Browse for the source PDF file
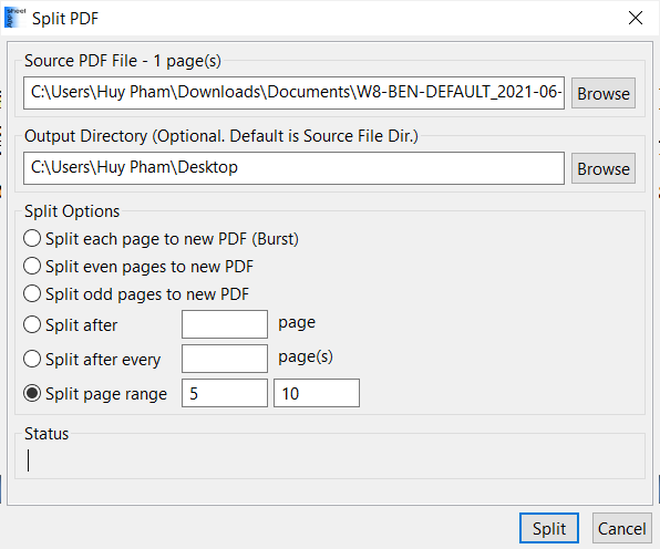Screen dimensions: 660x549 click(x=603, y=93)
